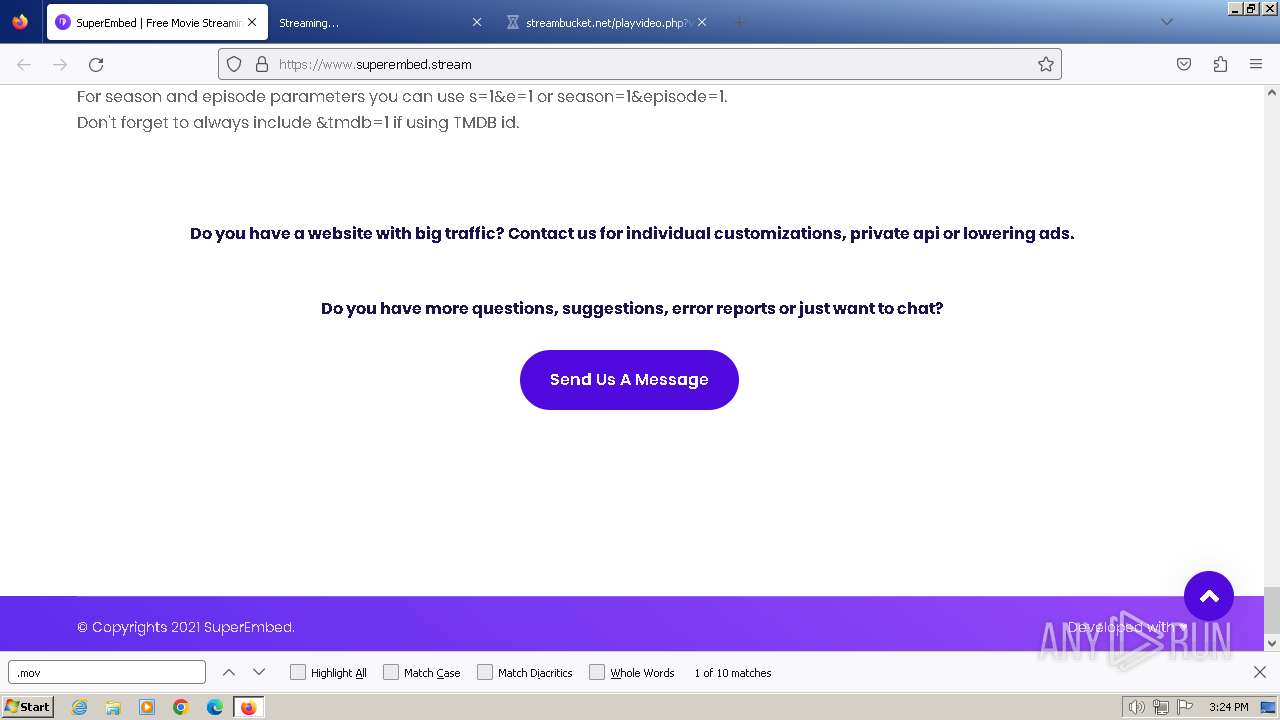Open Action Center flag icon
Screen dimensions: 1280x720
(x=1185, y=707)
